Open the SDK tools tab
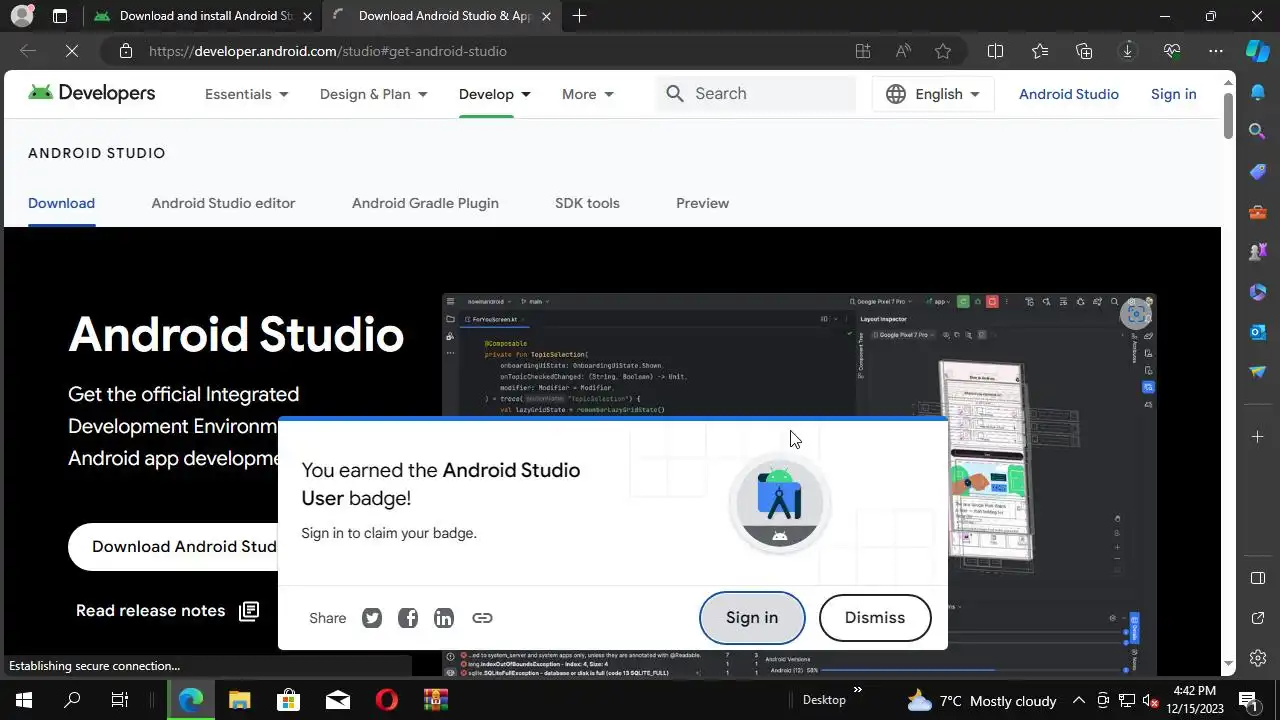Screen dimensions: 1280x720 [587, 203]
